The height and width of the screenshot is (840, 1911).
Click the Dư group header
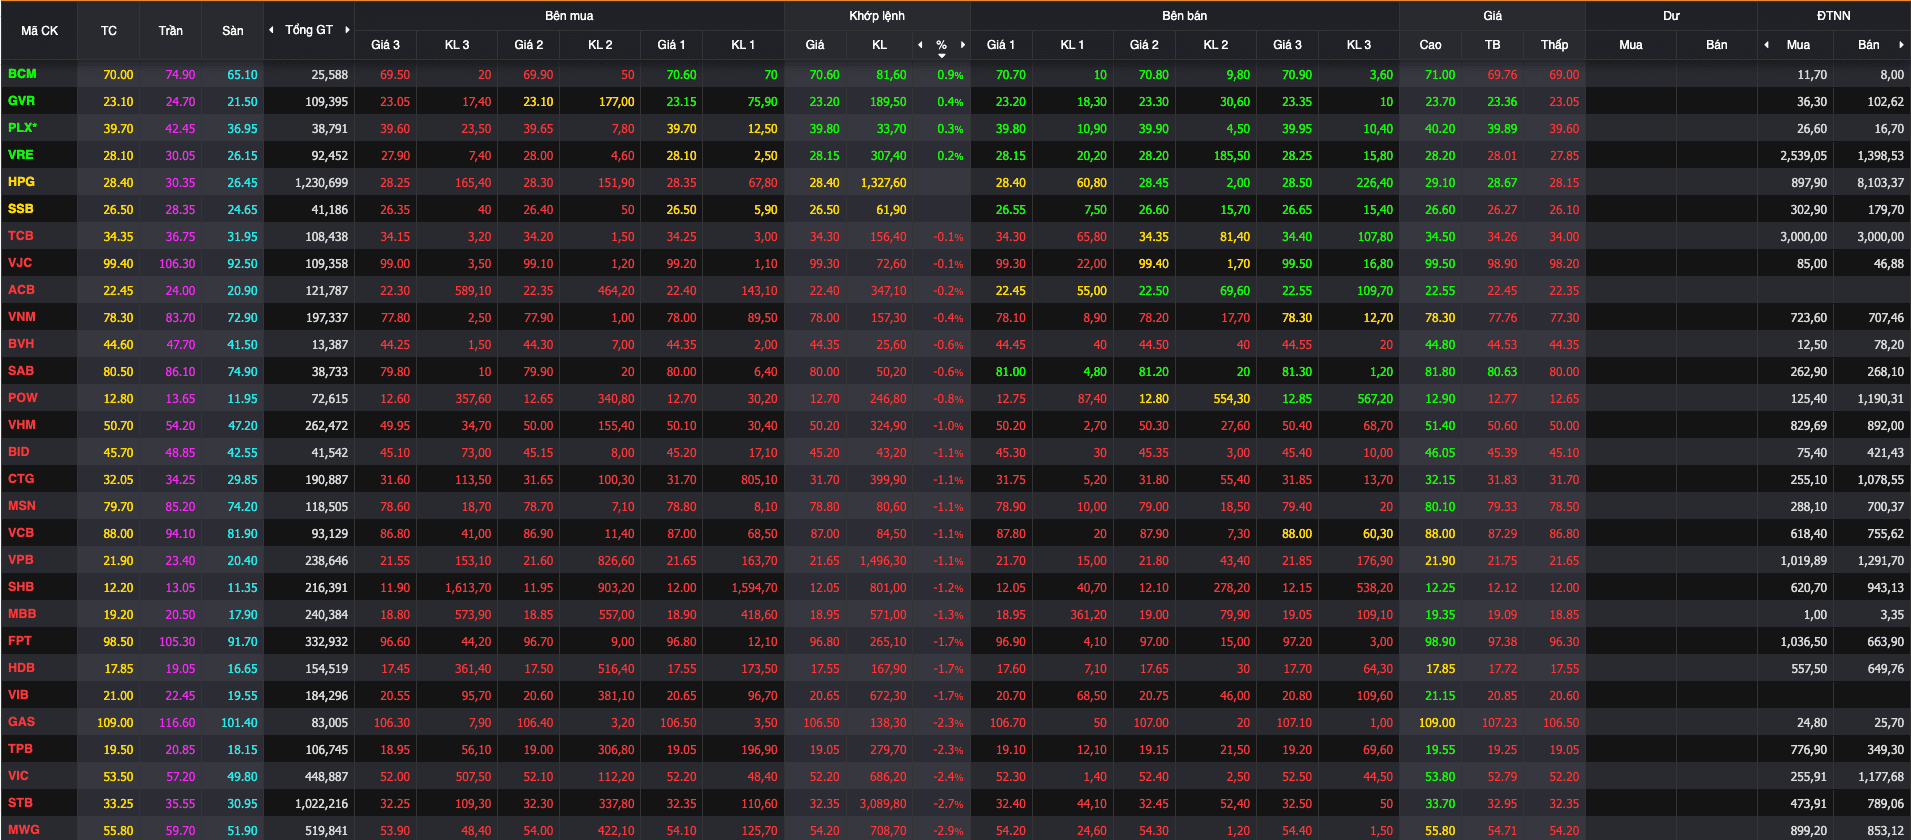click(1672, 16)
